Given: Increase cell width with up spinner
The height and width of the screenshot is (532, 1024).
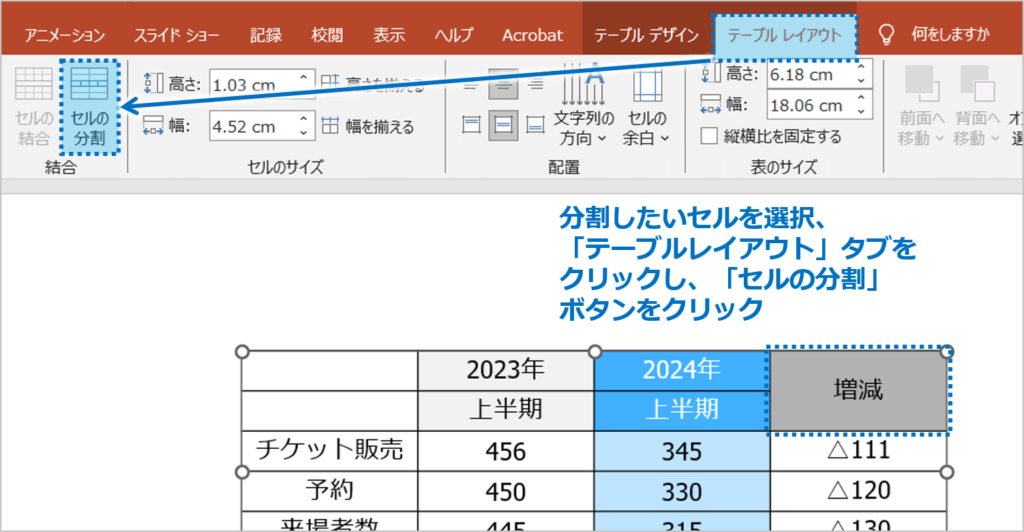Looking at the screenshot, I should (x=304, y=119).
